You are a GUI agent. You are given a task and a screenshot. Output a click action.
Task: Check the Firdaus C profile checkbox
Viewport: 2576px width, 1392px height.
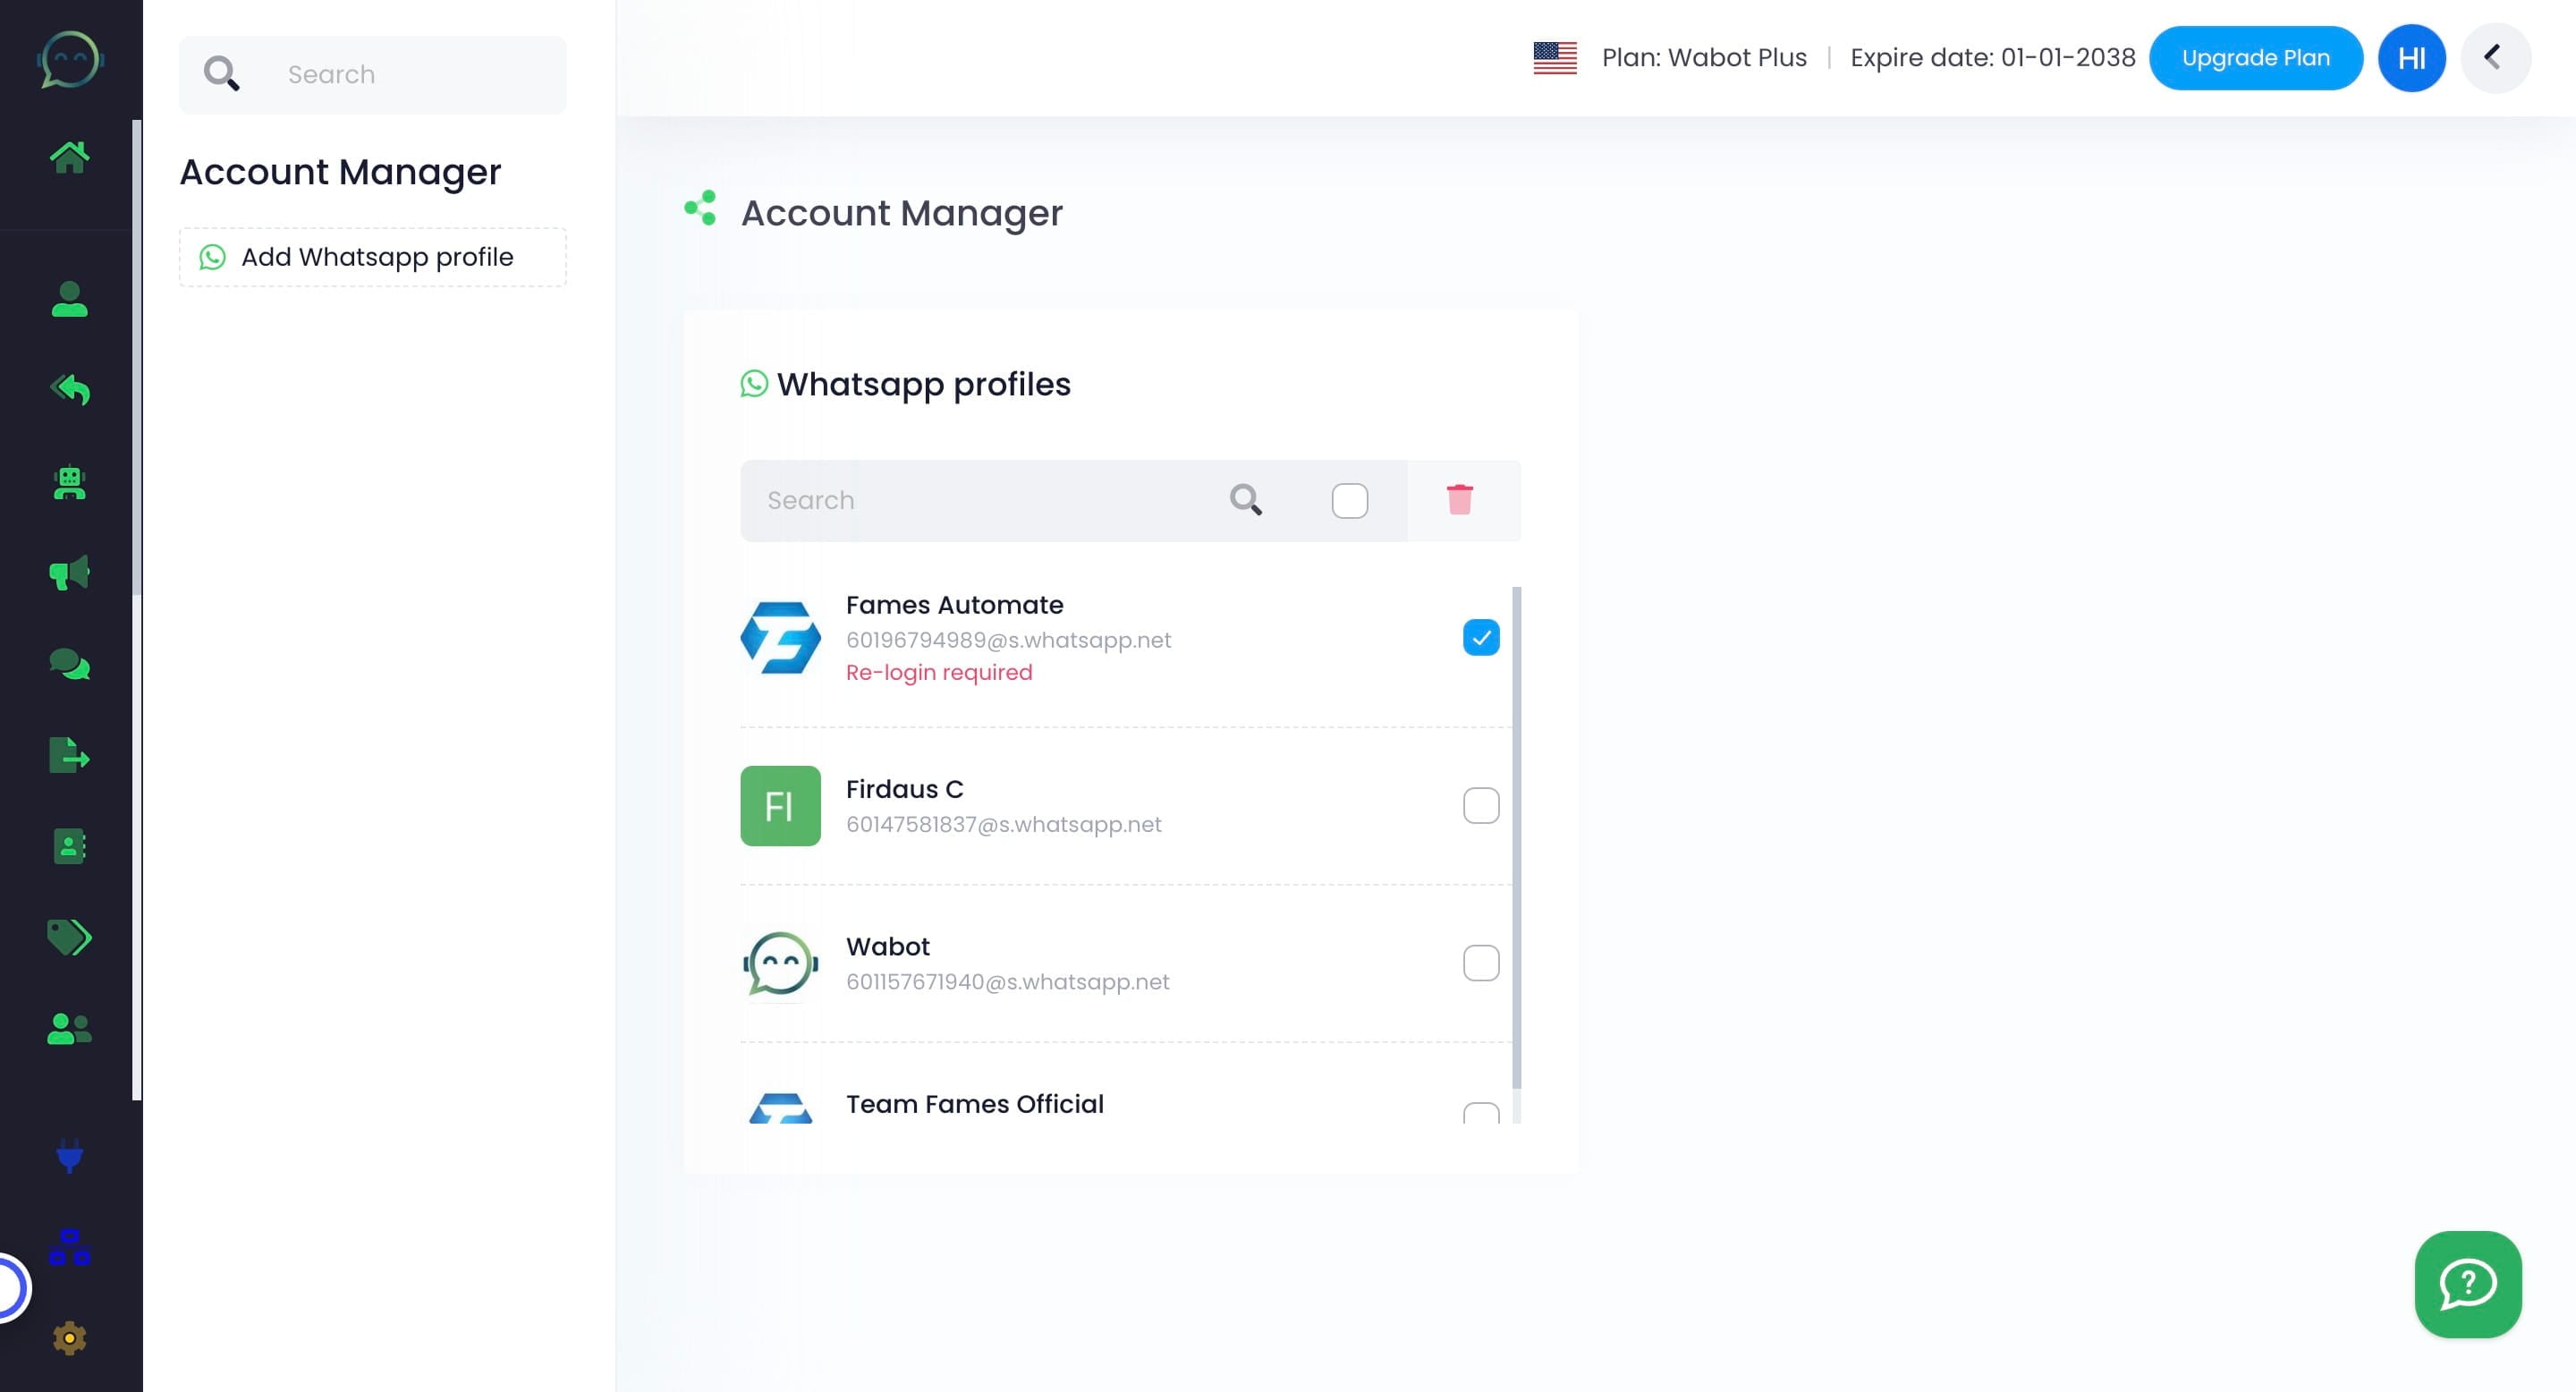coord(1480,806)
